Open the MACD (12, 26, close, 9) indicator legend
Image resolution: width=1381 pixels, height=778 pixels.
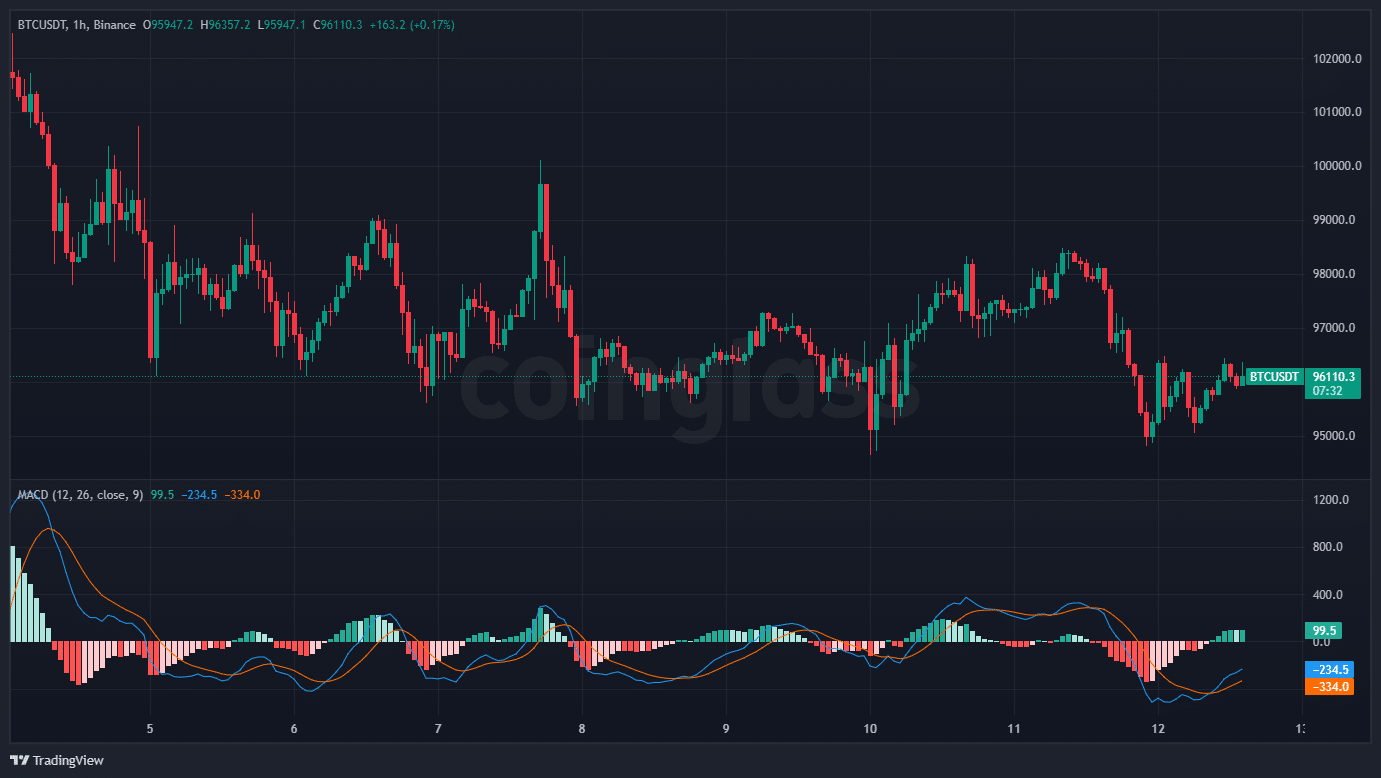point(80,495)
